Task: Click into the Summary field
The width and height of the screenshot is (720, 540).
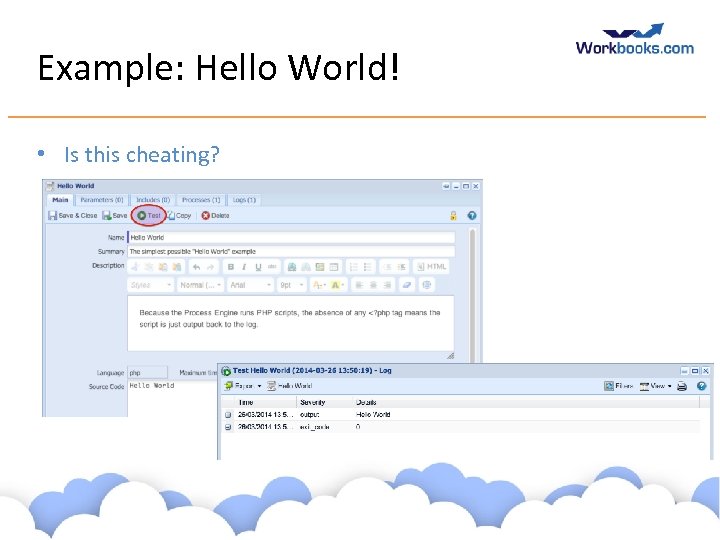Action: [291, 251]
